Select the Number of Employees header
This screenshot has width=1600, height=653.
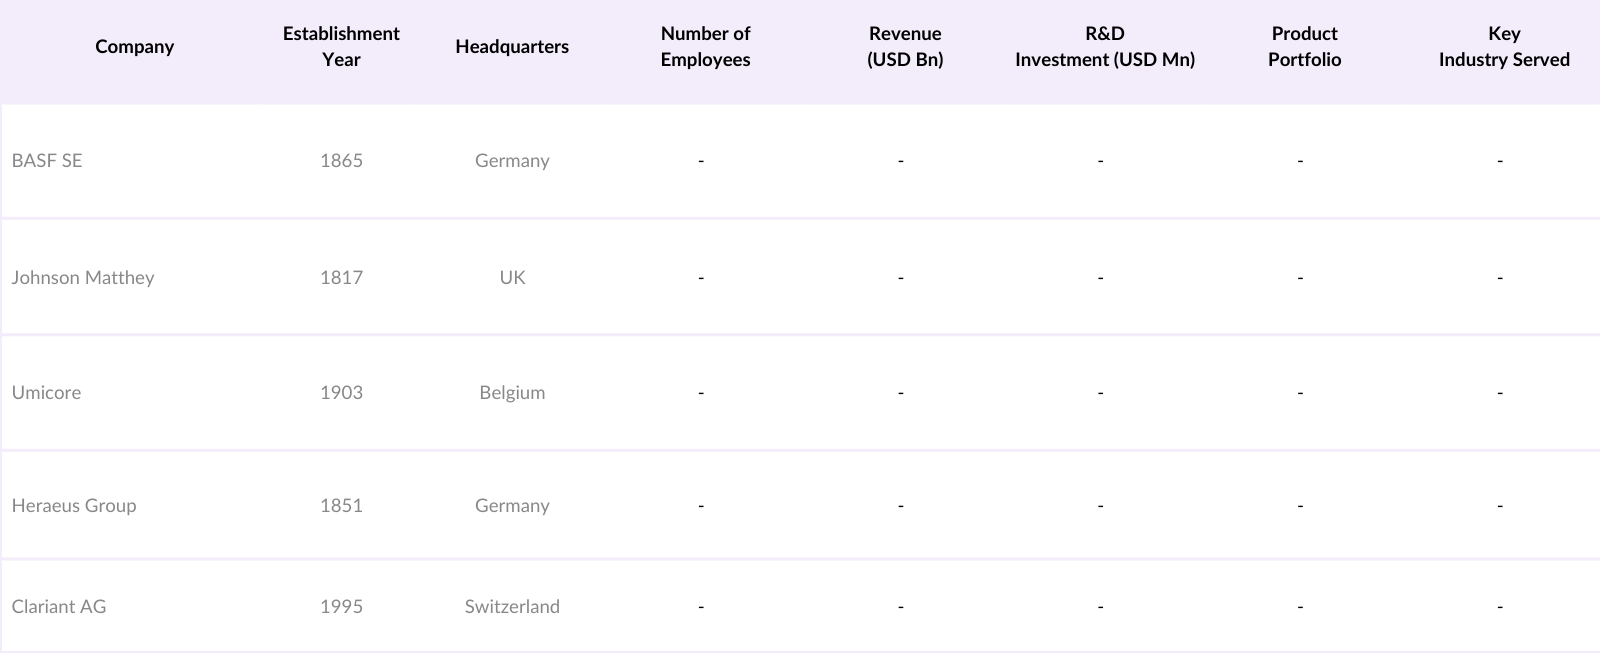(x=705, y=47)
